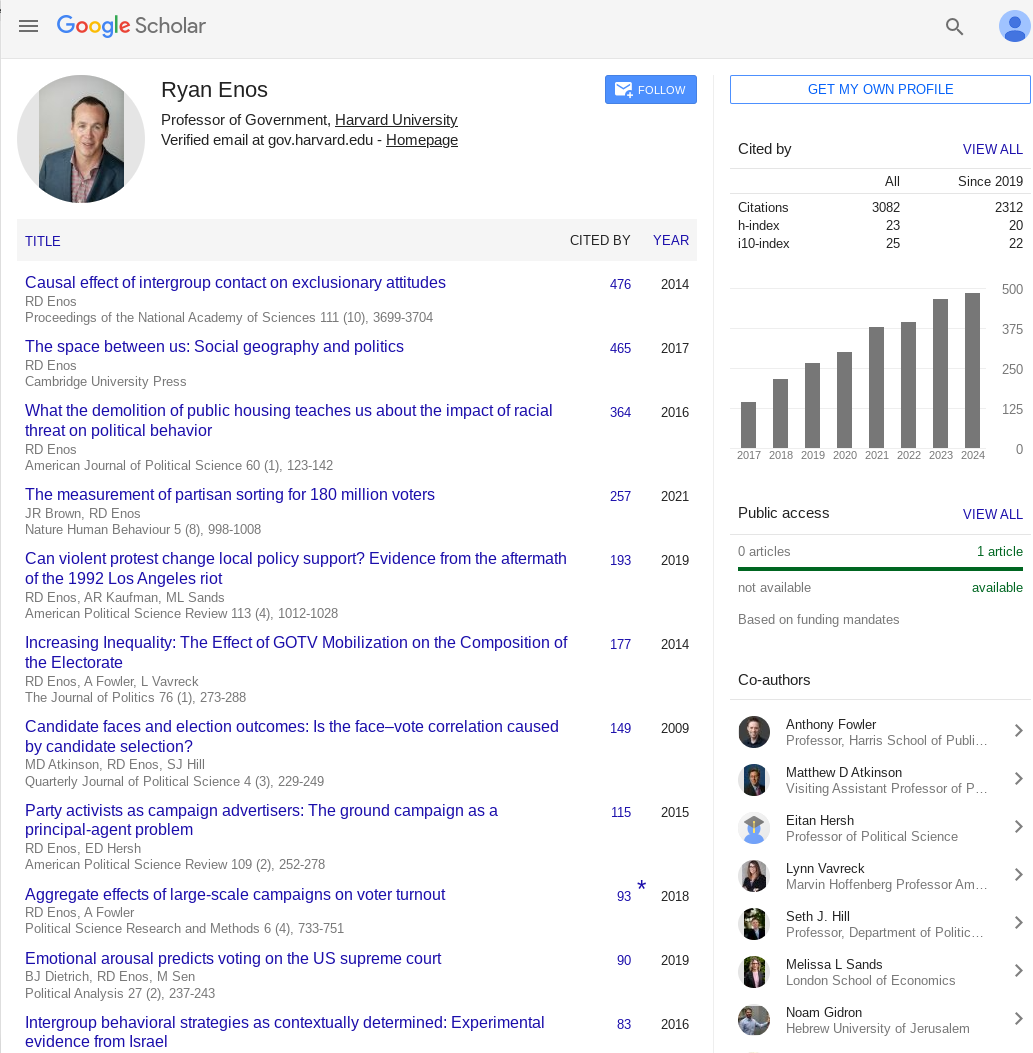Screen dimensions: 1033x1053
Task: Click the 115 citations count
Action: pyautogui.click(x=621, y=812)
